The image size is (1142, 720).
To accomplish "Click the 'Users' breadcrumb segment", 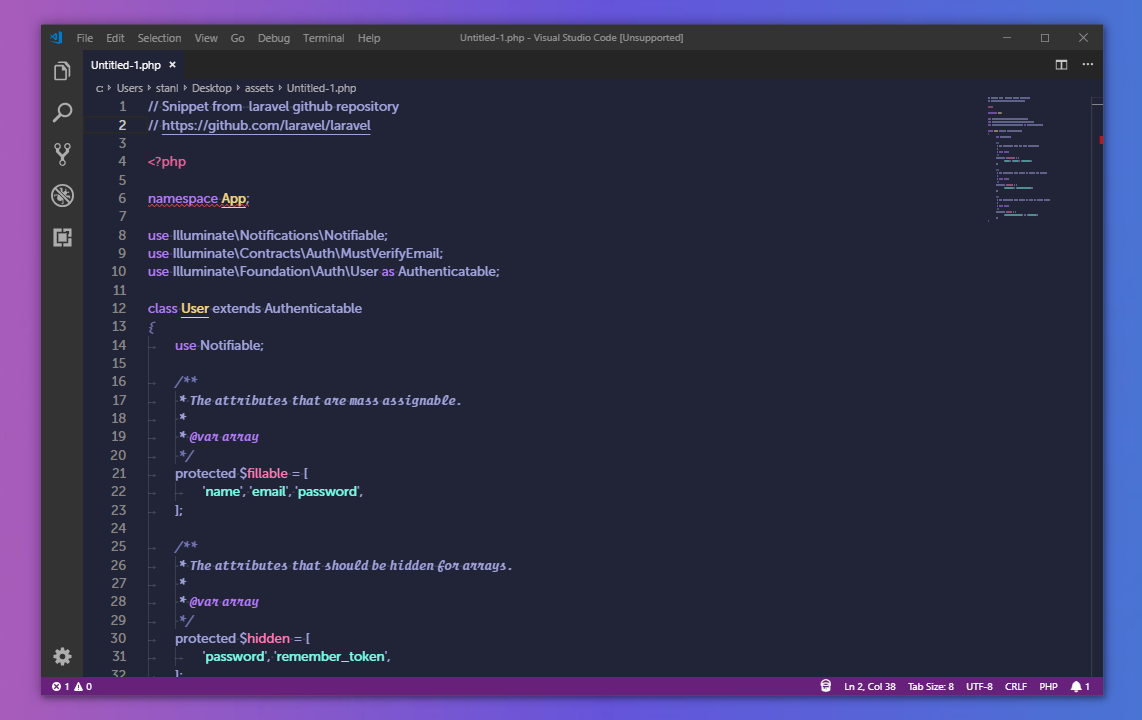I will pyautogui.click(x=130, y=88).
